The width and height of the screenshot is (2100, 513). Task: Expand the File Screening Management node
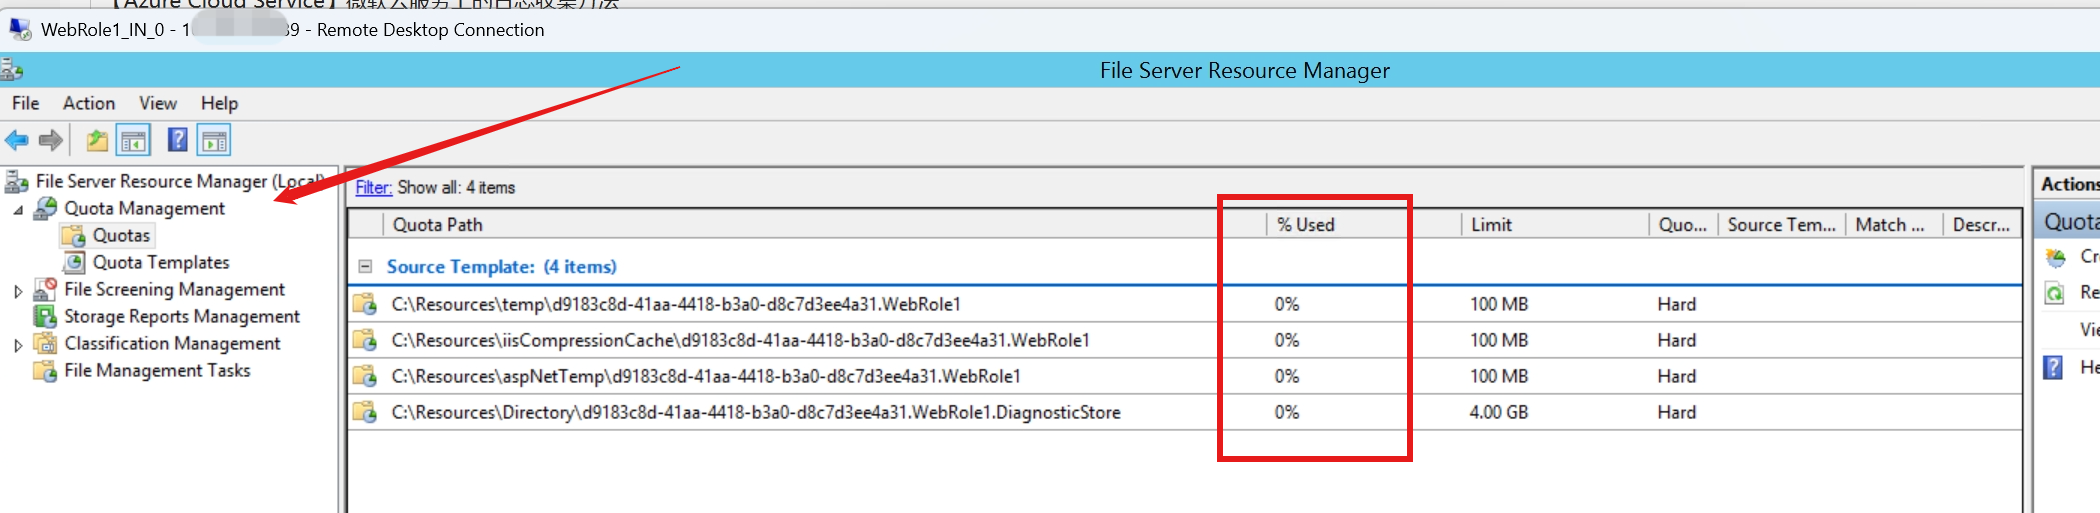[18, 291]
